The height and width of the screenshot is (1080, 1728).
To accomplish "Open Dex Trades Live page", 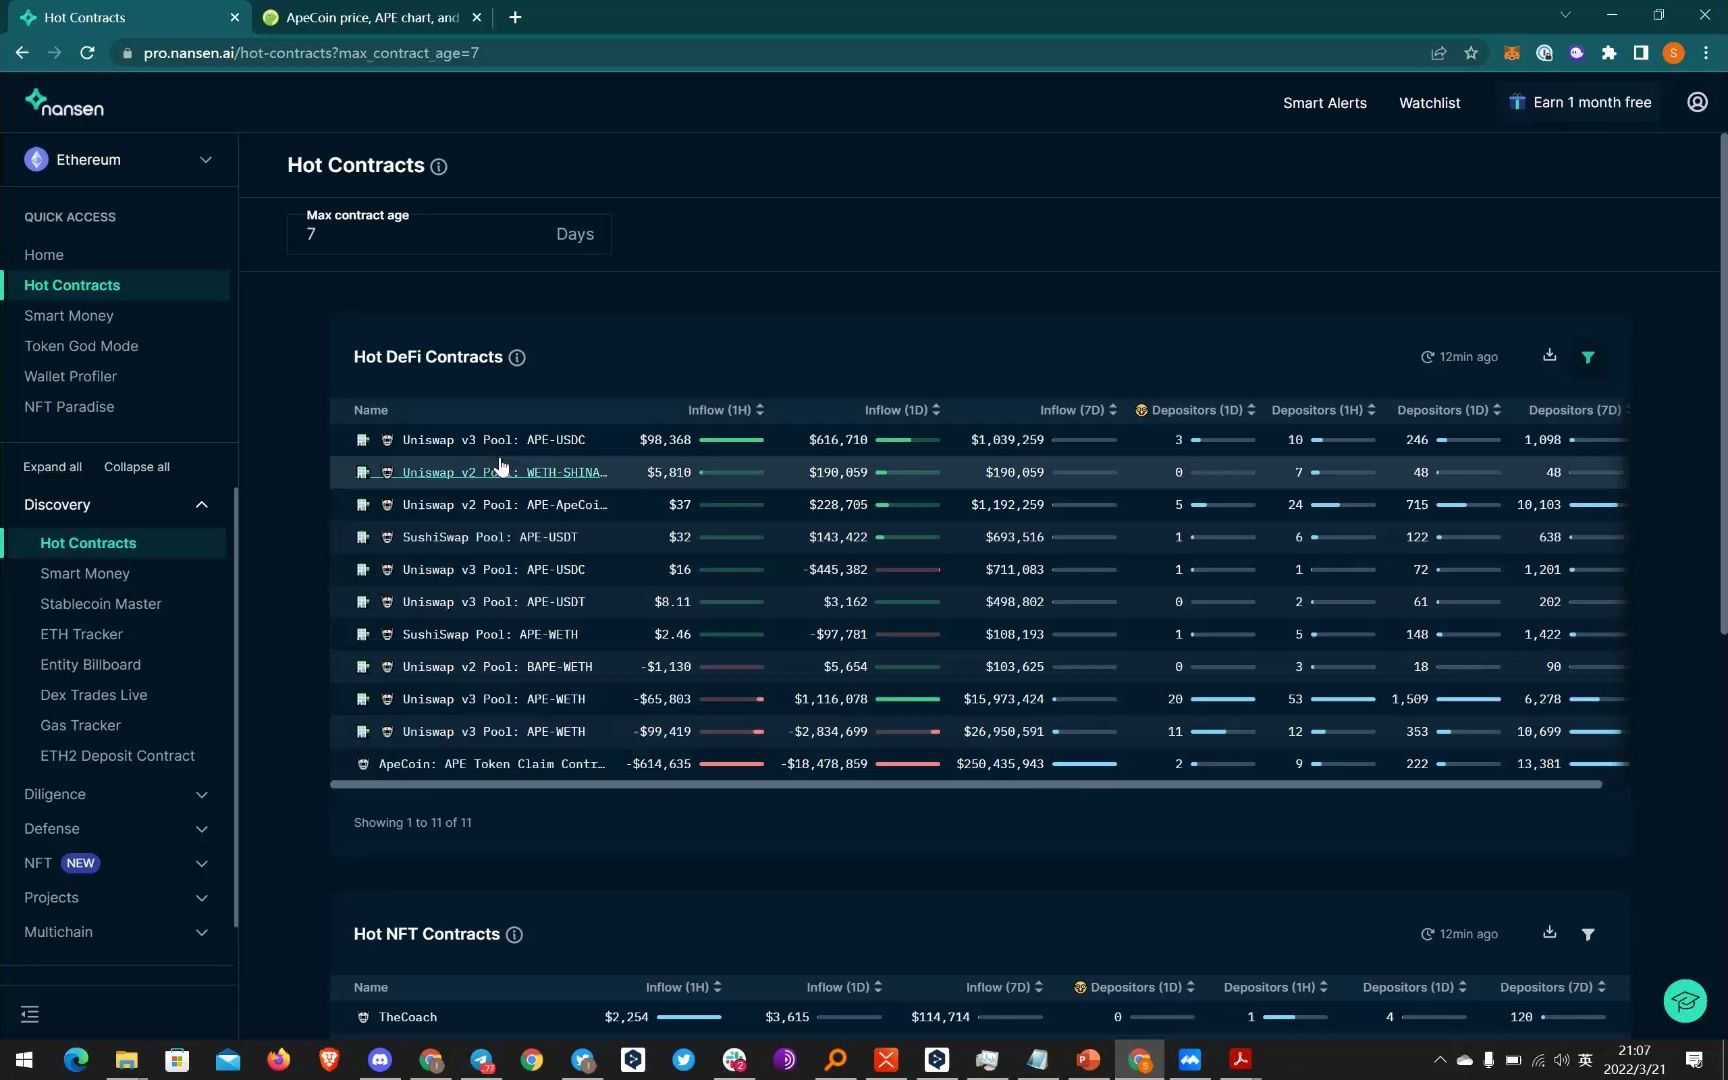I will (x=94, y=695).
